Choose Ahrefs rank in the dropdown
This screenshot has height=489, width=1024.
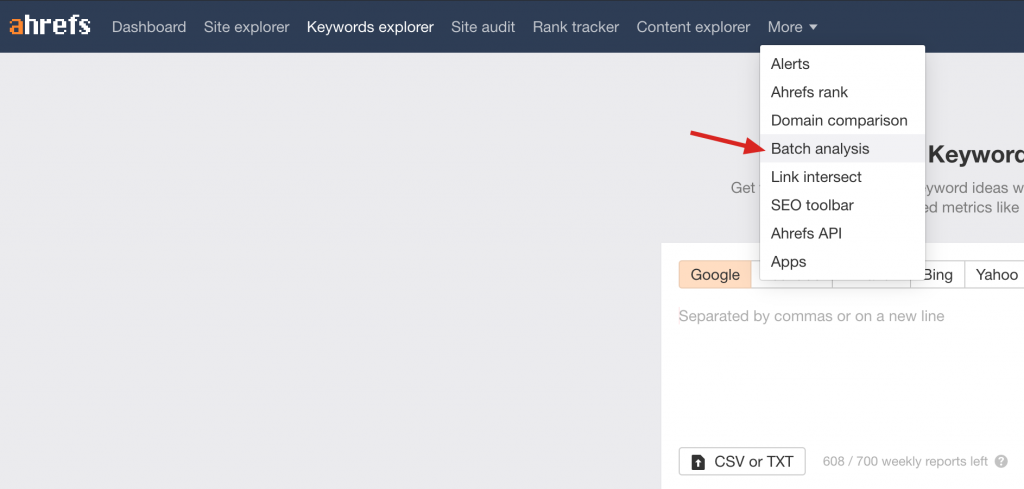coord(809,92)
